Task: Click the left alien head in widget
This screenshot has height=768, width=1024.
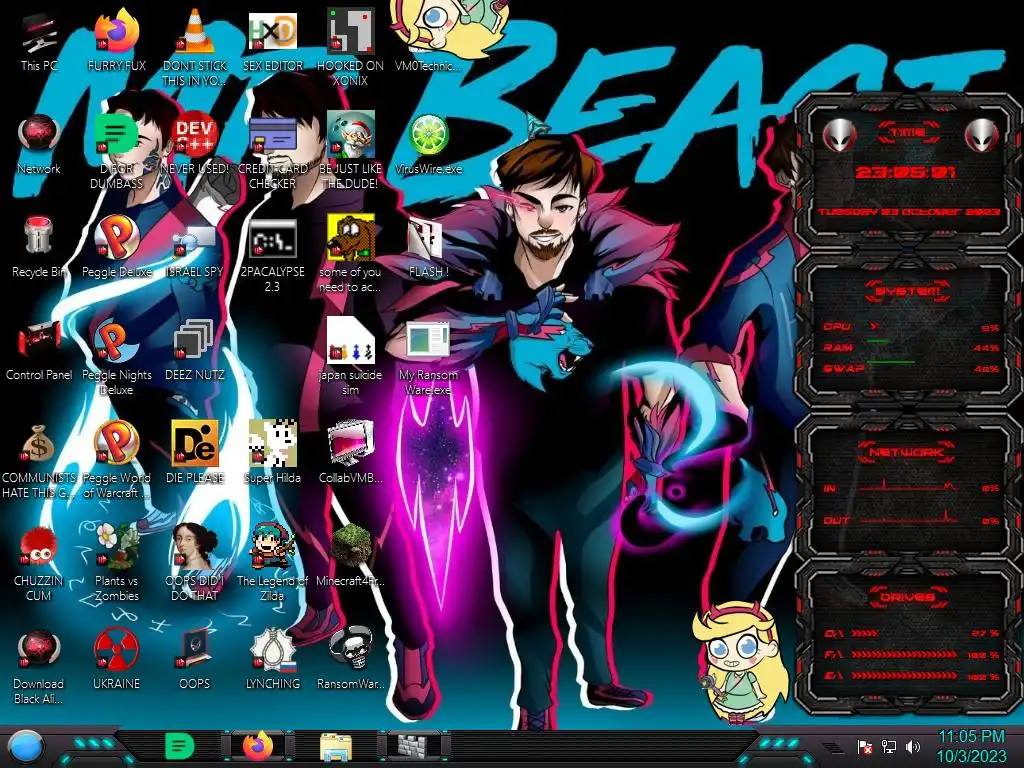Action: 839,135
